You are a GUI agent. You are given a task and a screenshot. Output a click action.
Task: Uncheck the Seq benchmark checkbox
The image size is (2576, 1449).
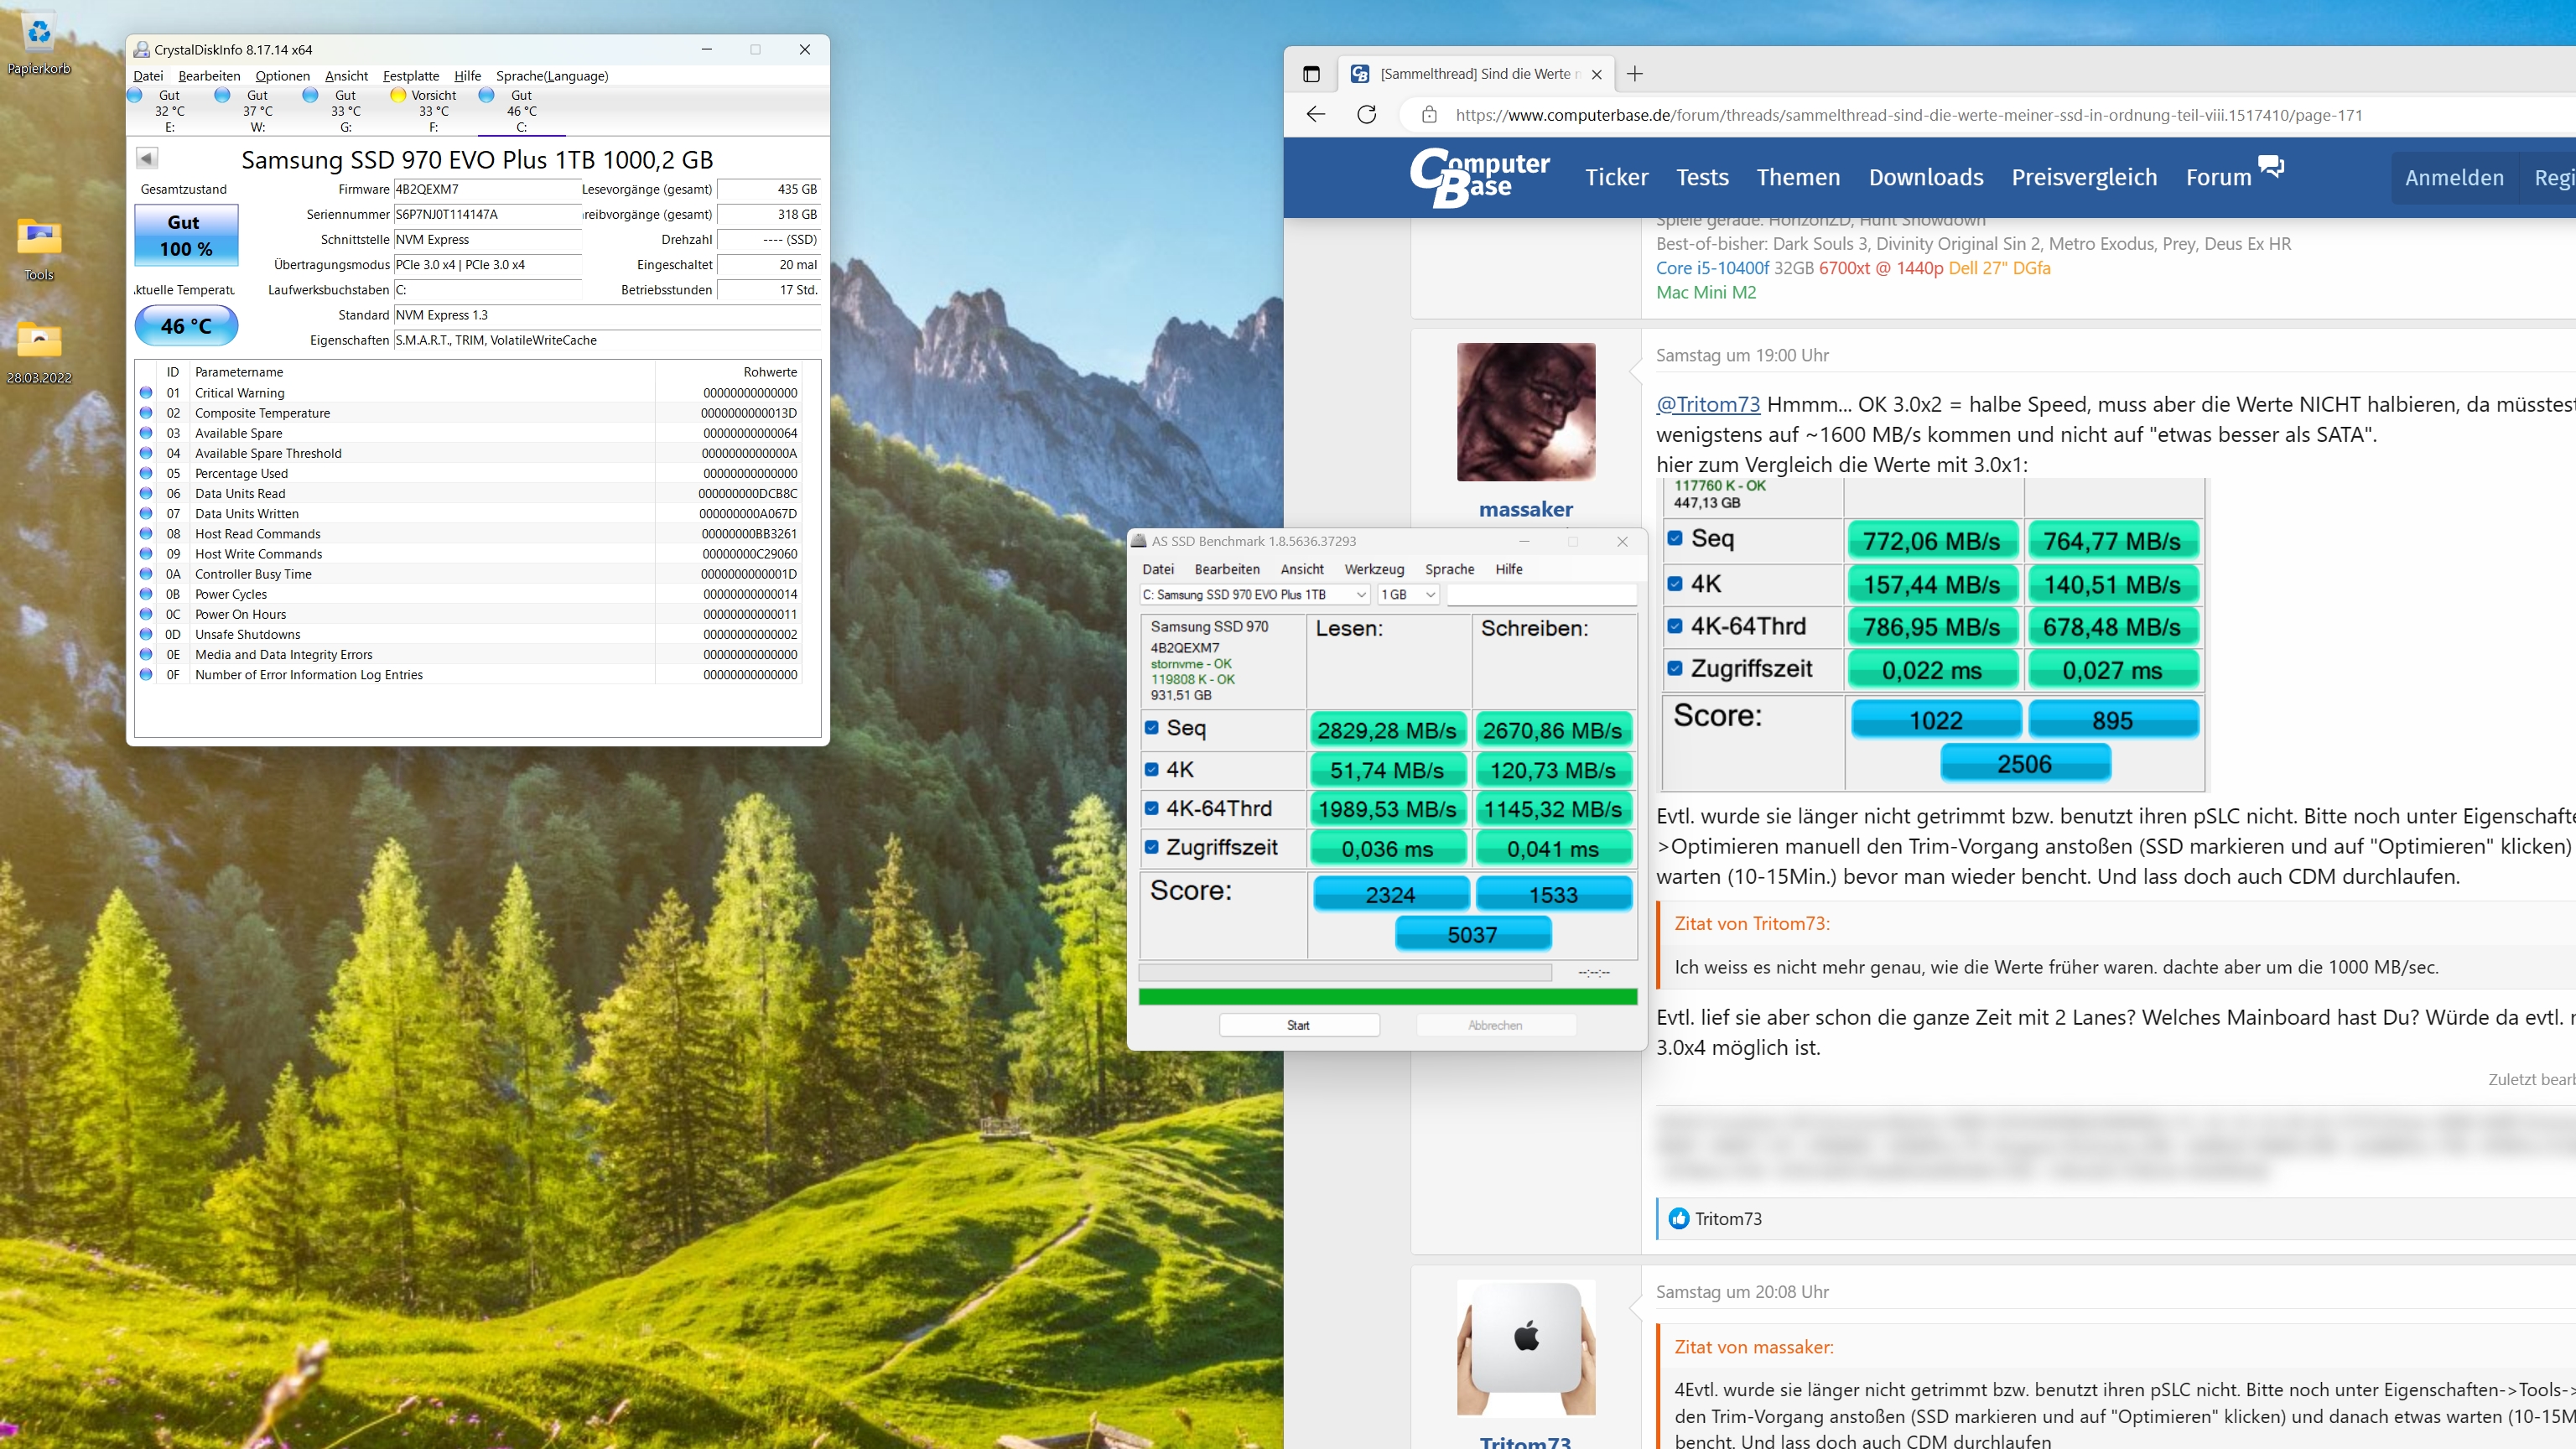(1152, 728)
